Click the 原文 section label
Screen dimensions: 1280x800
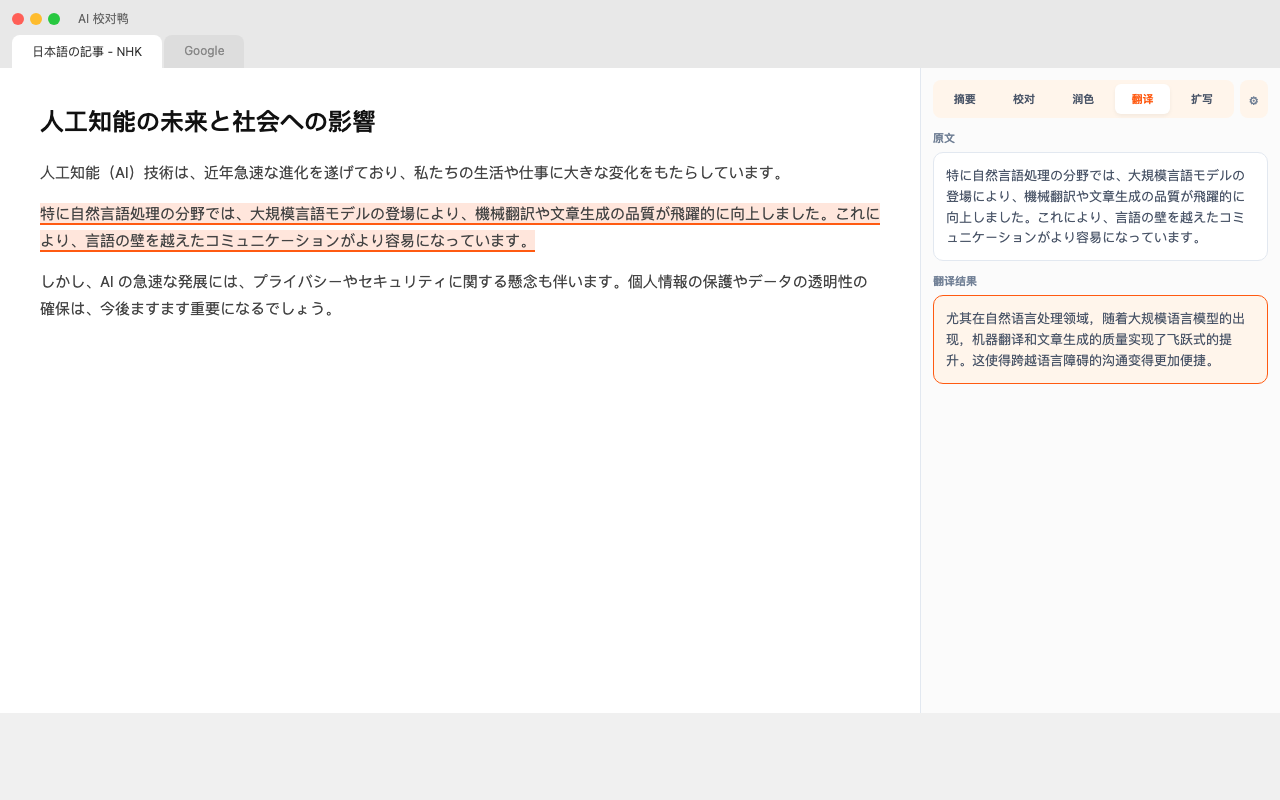944,138
